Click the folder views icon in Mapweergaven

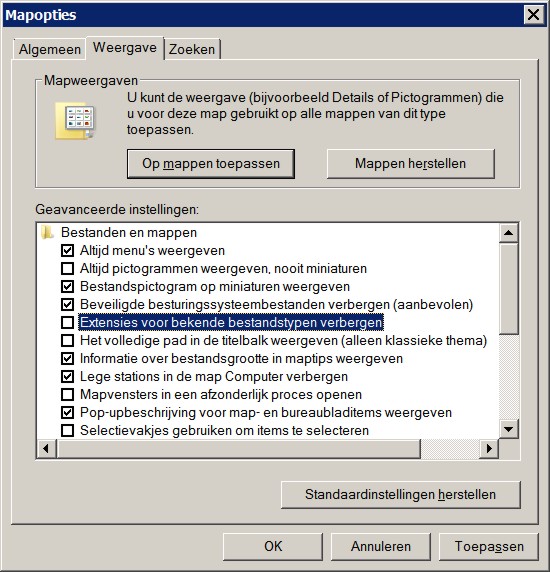pos(75,121)
